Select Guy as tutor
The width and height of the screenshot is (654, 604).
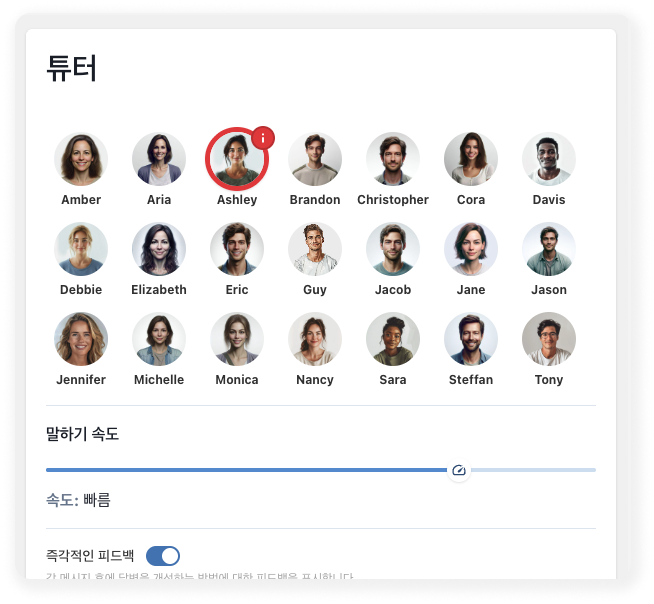click(315, 249)
